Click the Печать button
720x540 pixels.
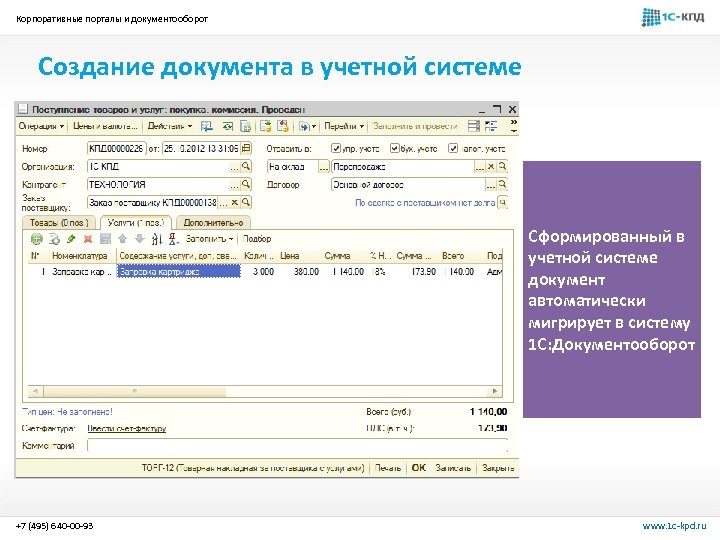[x=388, y=468]
